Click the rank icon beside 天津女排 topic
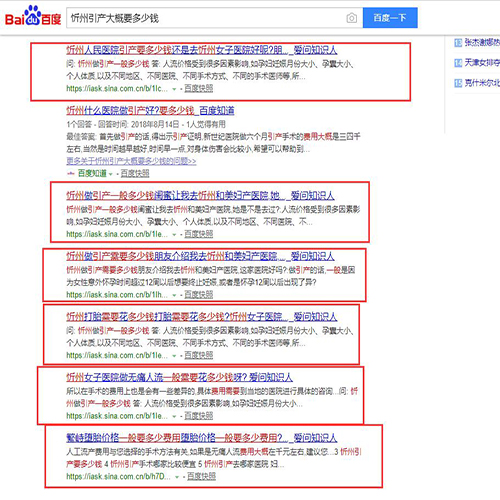 (x=458, y=63)
